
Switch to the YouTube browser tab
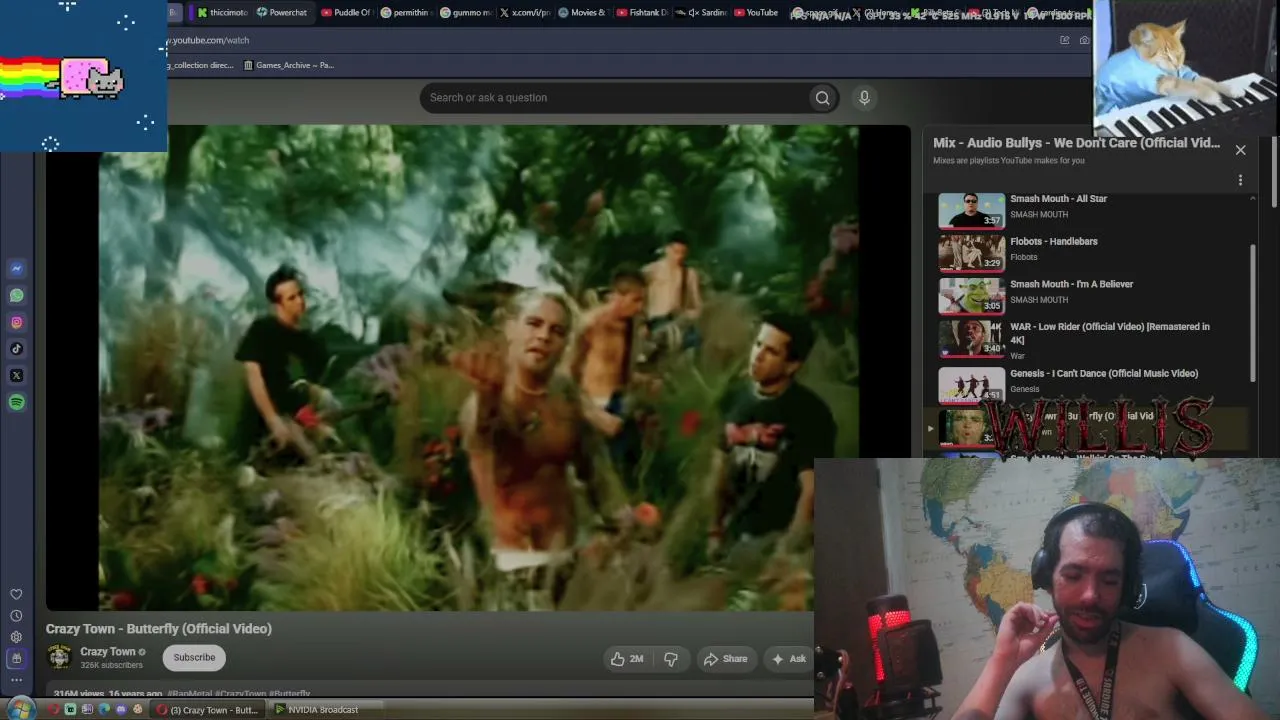(x=756, y=13)
